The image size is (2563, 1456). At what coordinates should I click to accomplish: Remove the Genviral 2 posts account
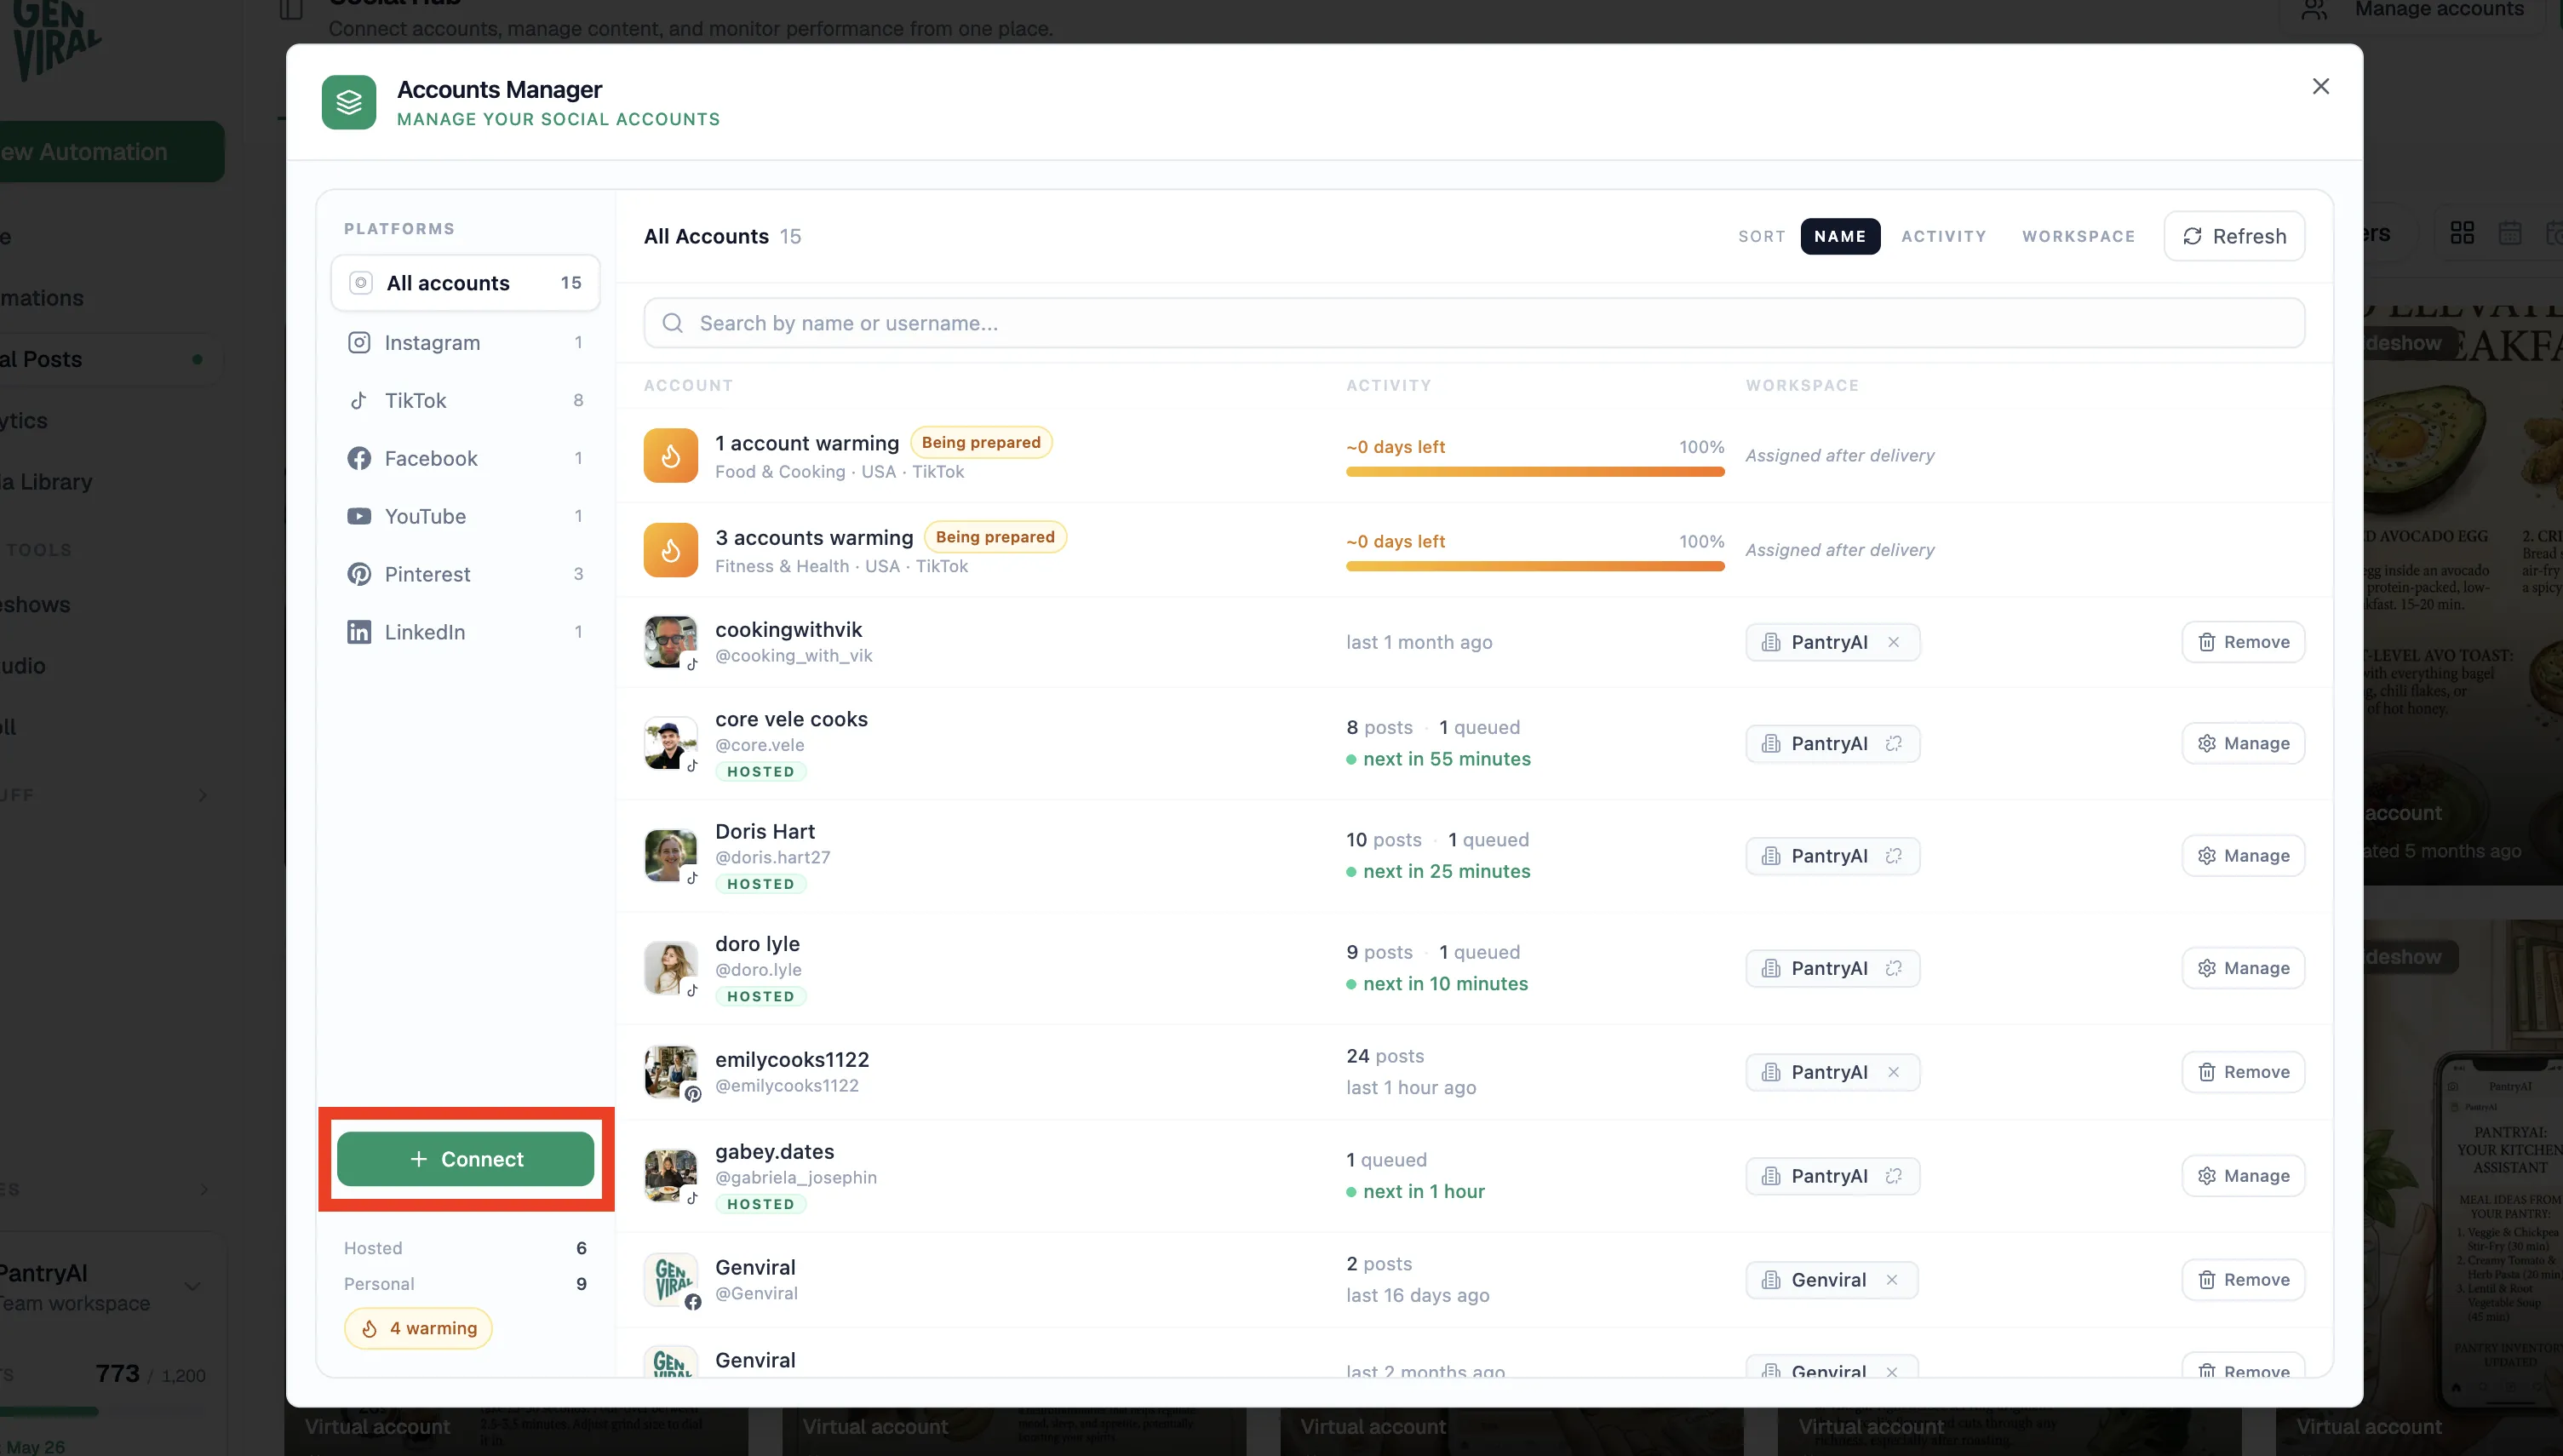coord(2243,1281)
